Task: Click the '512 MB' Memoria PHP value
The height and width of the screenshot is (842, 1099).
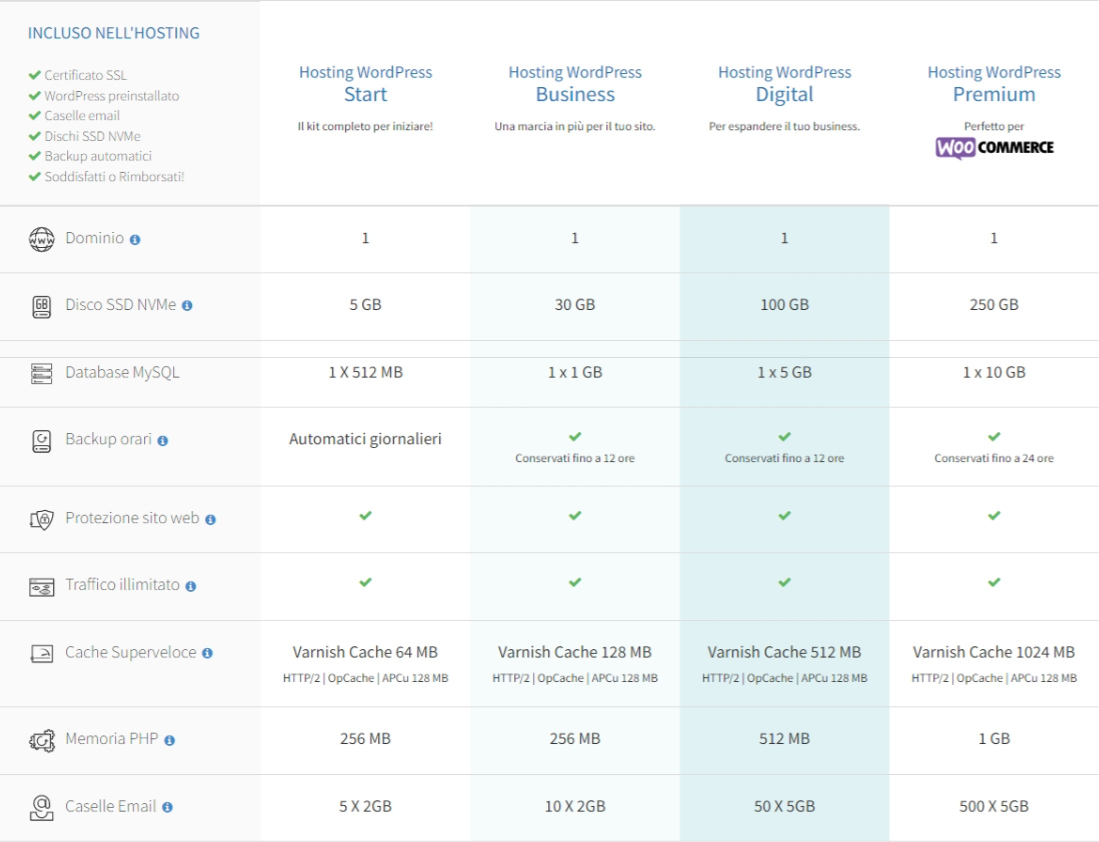Action: (x=784, y=739)
